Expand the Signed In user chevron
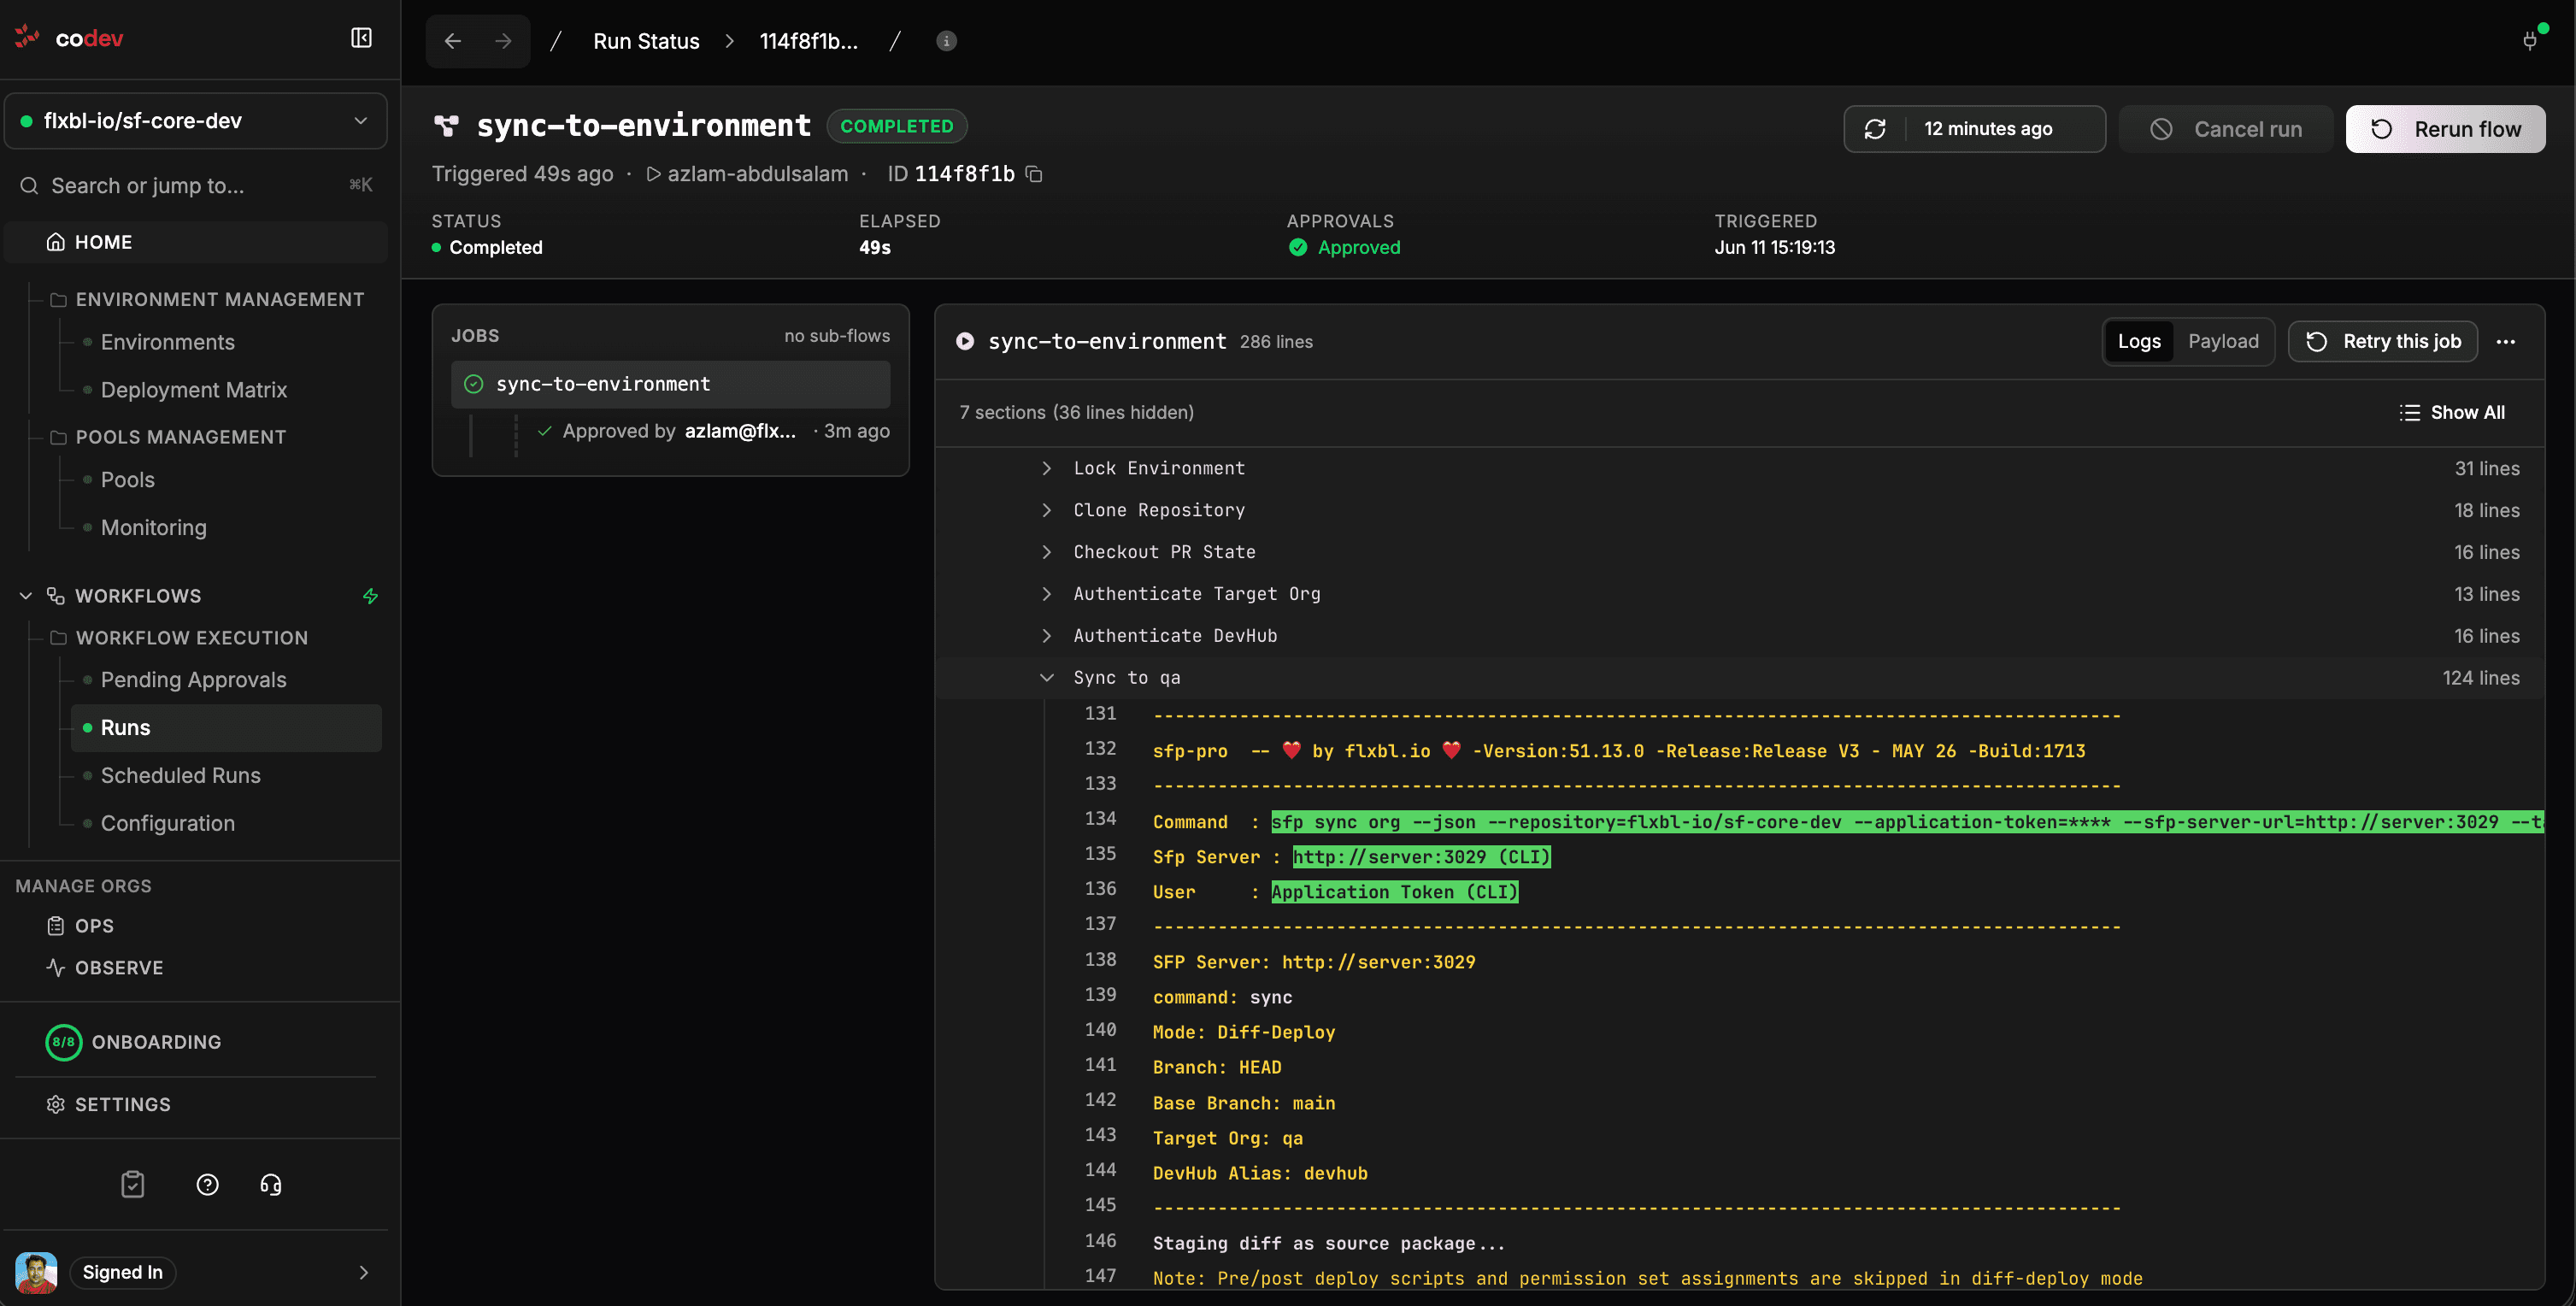 point(364,1272)
